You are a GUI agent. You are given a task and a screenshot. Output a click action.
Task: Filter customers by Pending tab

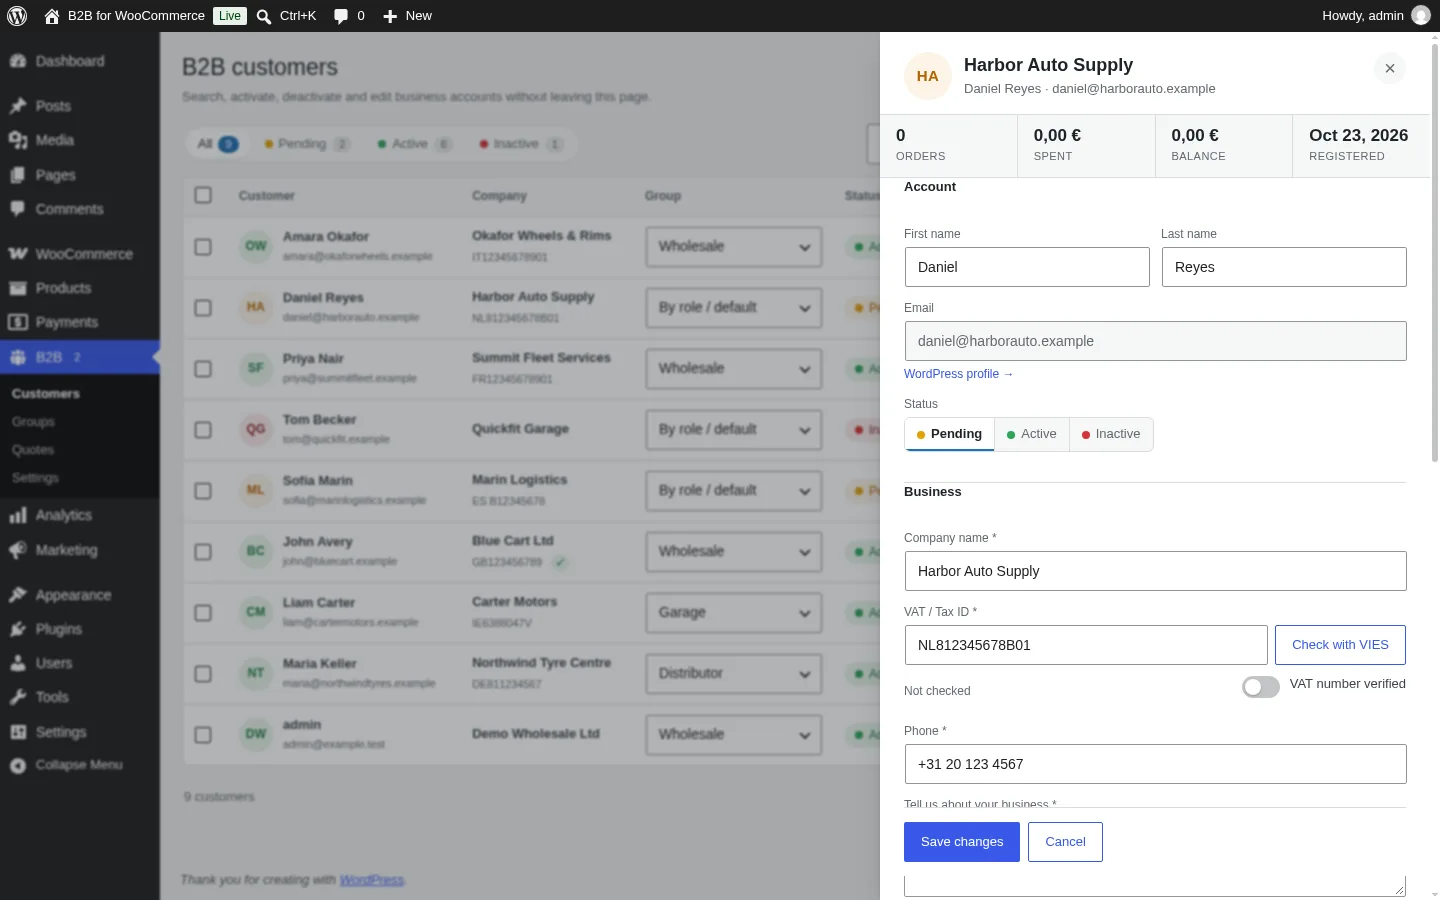(306, 144)
